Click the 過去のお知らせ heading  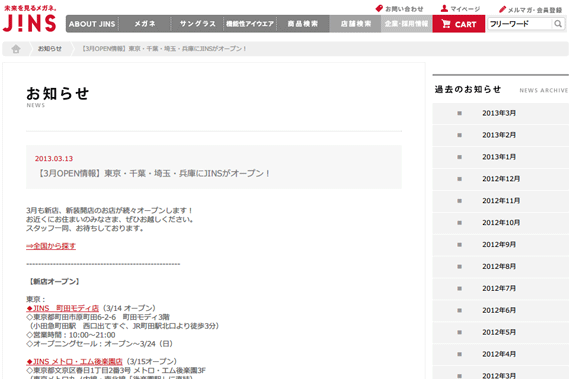pyautogui.click(x=468, y=89)
